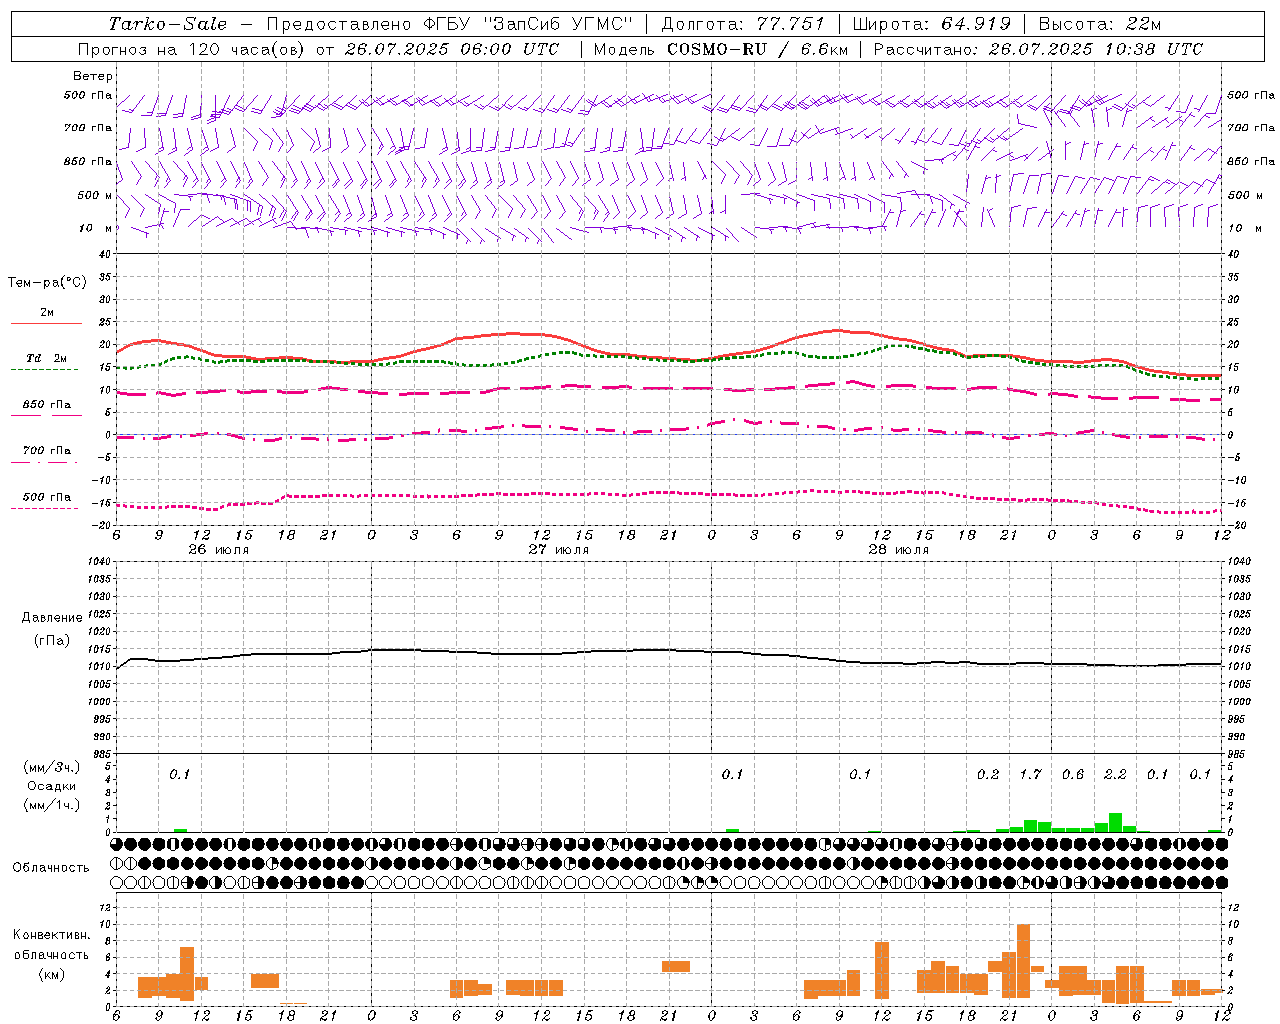Click the "Рассчитано: 26.07.2025 10:38 UTC" timestamp

click(1038, 49)
